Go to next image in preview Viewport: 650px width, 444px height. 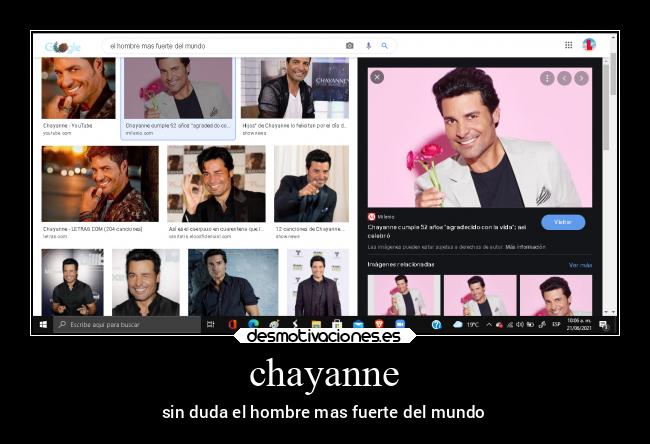[x=581, y=78]
